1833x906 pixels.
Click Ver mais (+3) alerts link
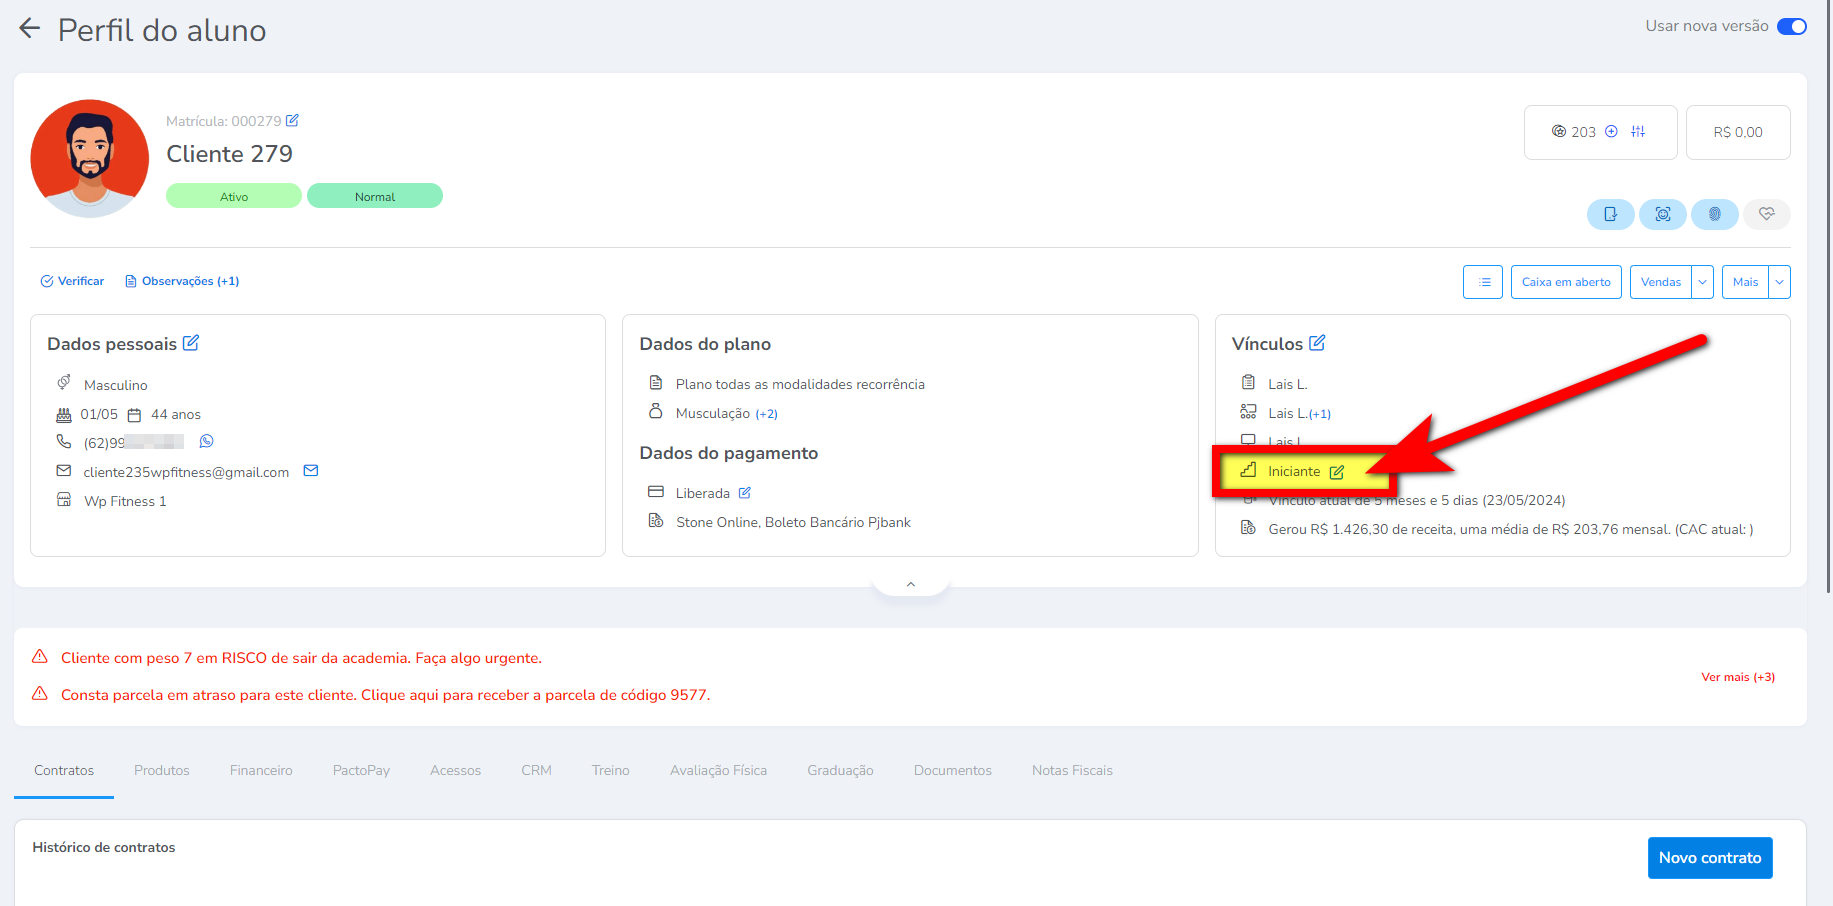pos(1737,677)
